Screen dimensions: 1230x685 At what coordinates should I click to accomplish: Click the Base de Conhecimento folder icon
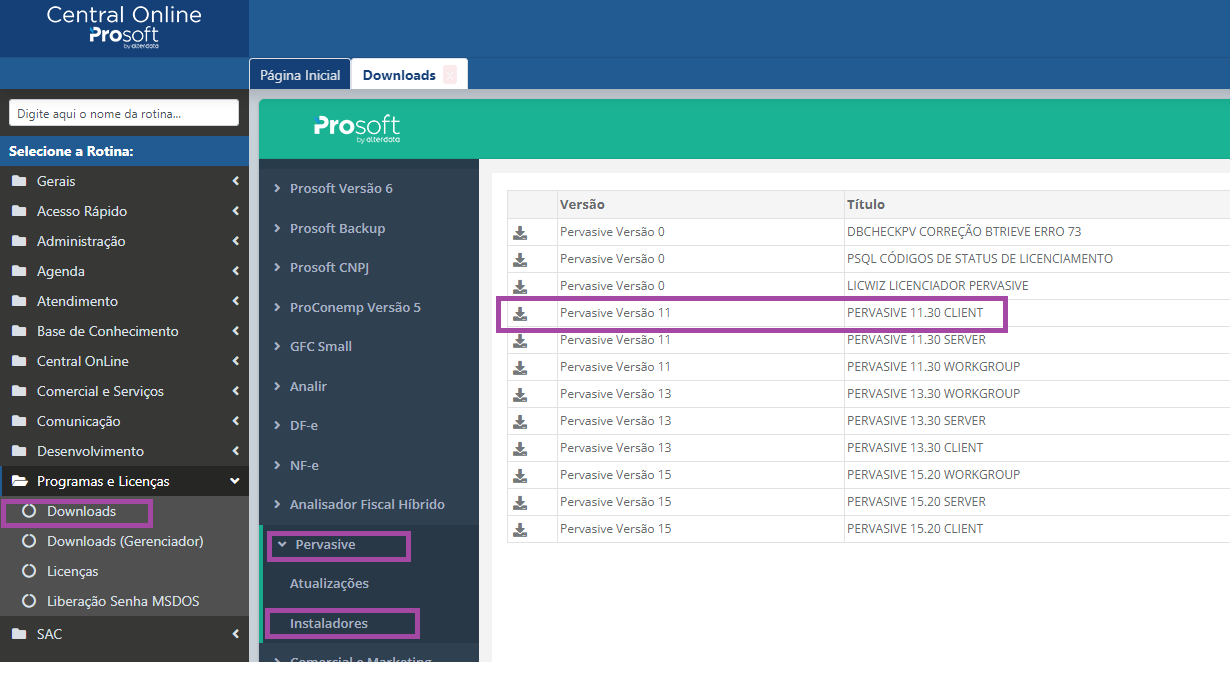point(19,331)
